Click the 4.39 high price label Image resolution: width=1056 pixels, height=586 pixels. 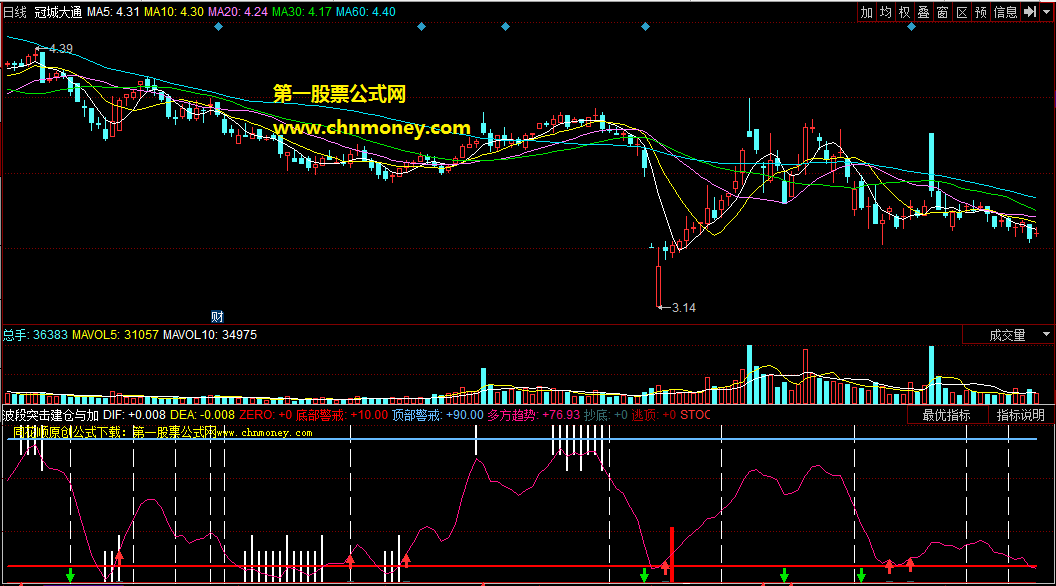61,48
